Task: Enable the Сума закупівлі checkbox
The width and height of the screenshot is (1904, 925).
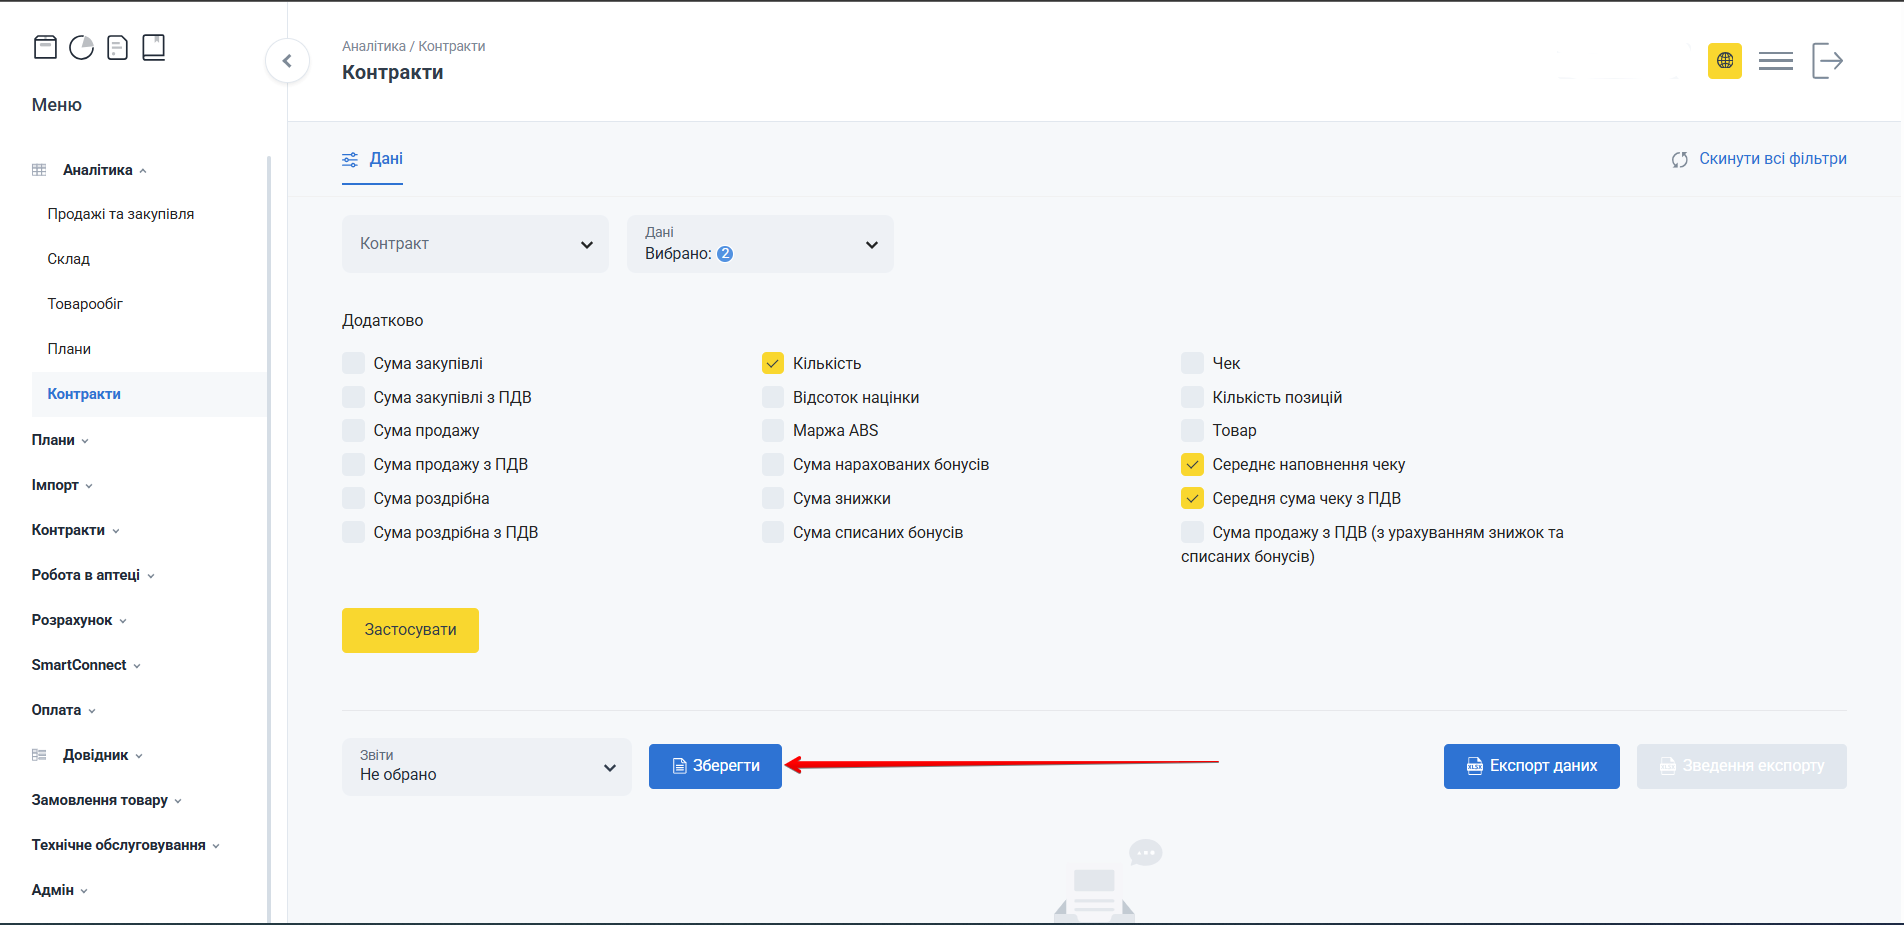Action: 354,363
